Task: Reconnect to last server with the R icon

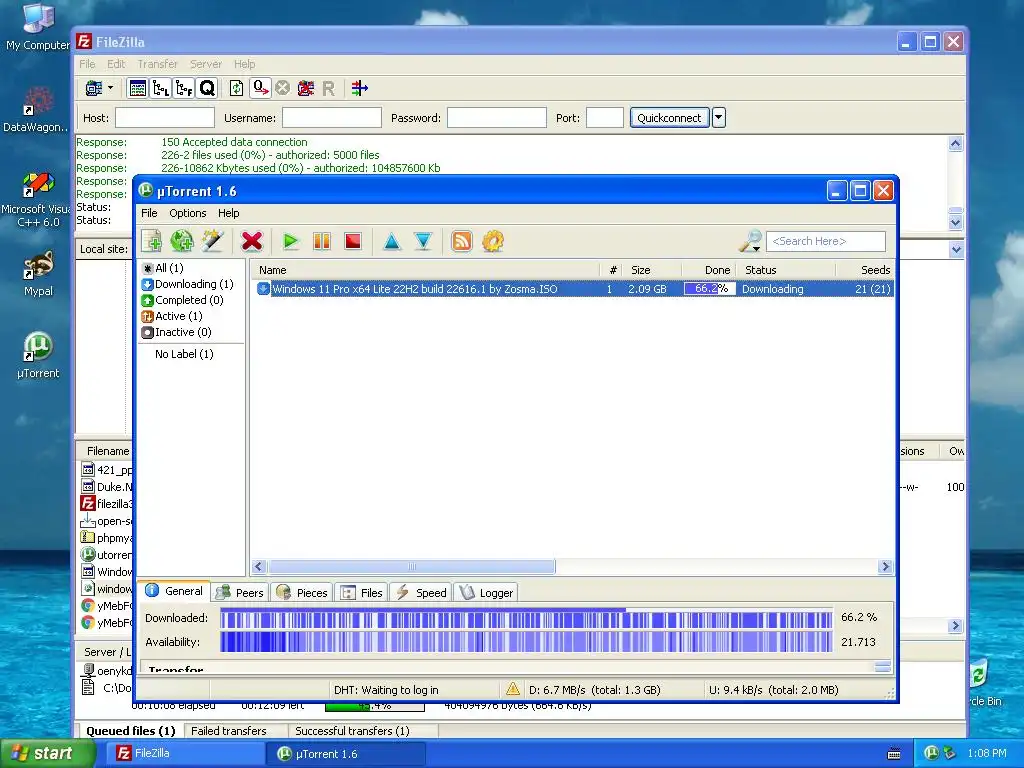Action: tap(328, 88)
